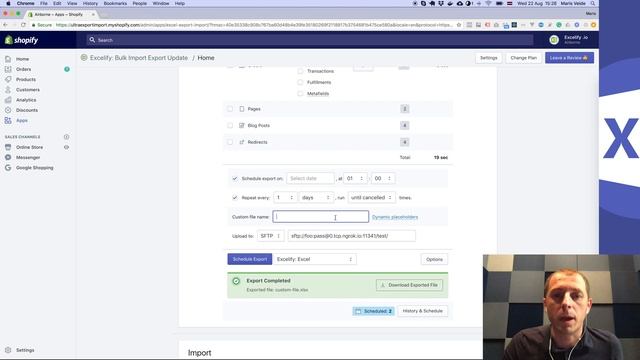This screenshot has height=360, width=640.
Task: Open Analytics chart icon in sidebar
Action: 8,100
